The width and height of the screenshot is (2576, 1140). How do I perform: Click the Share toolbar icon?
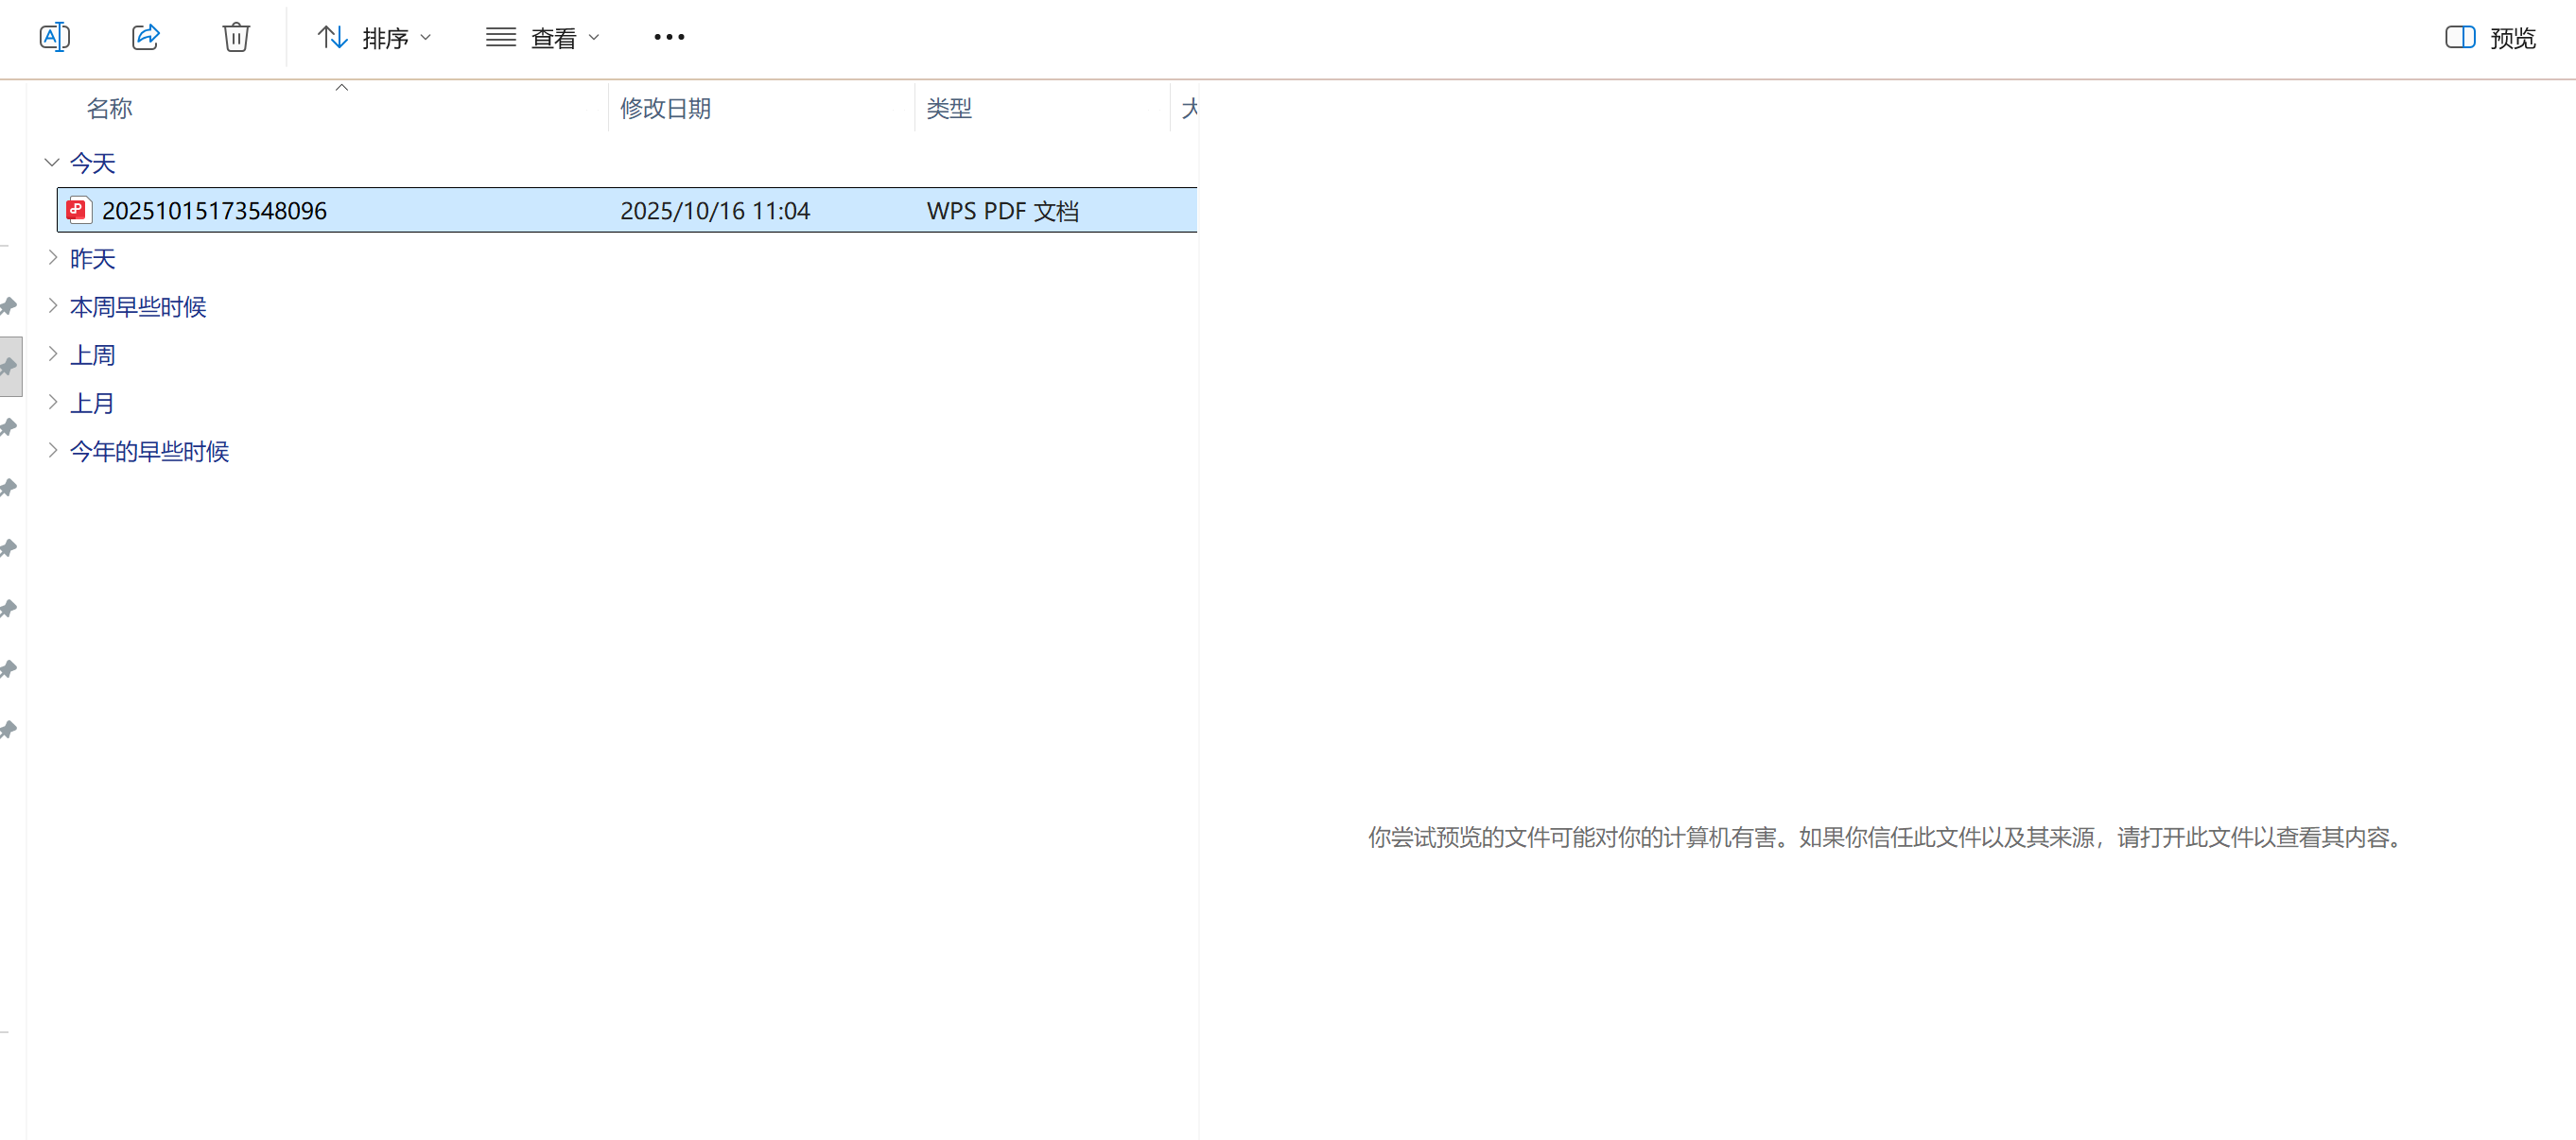coord(145,37)
